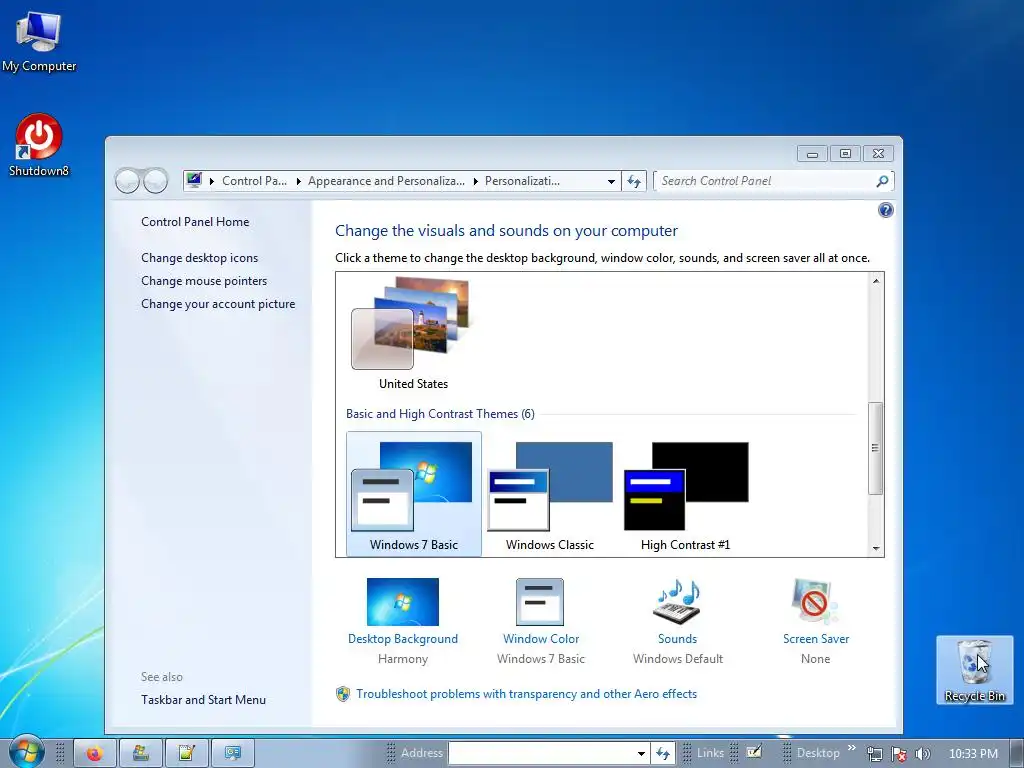Select the Recycle Bin desktop icon
Screen dimensions: 1024x768
(x=974, y=670)
